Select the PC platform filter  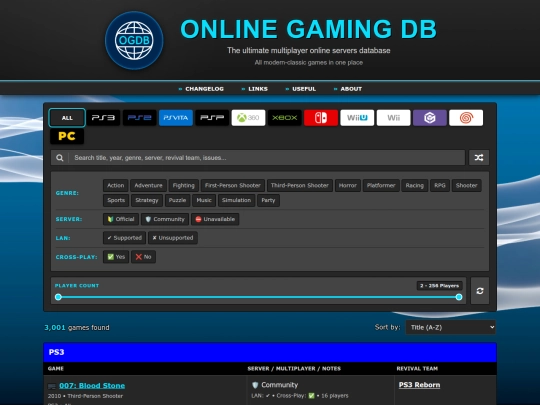67,136
